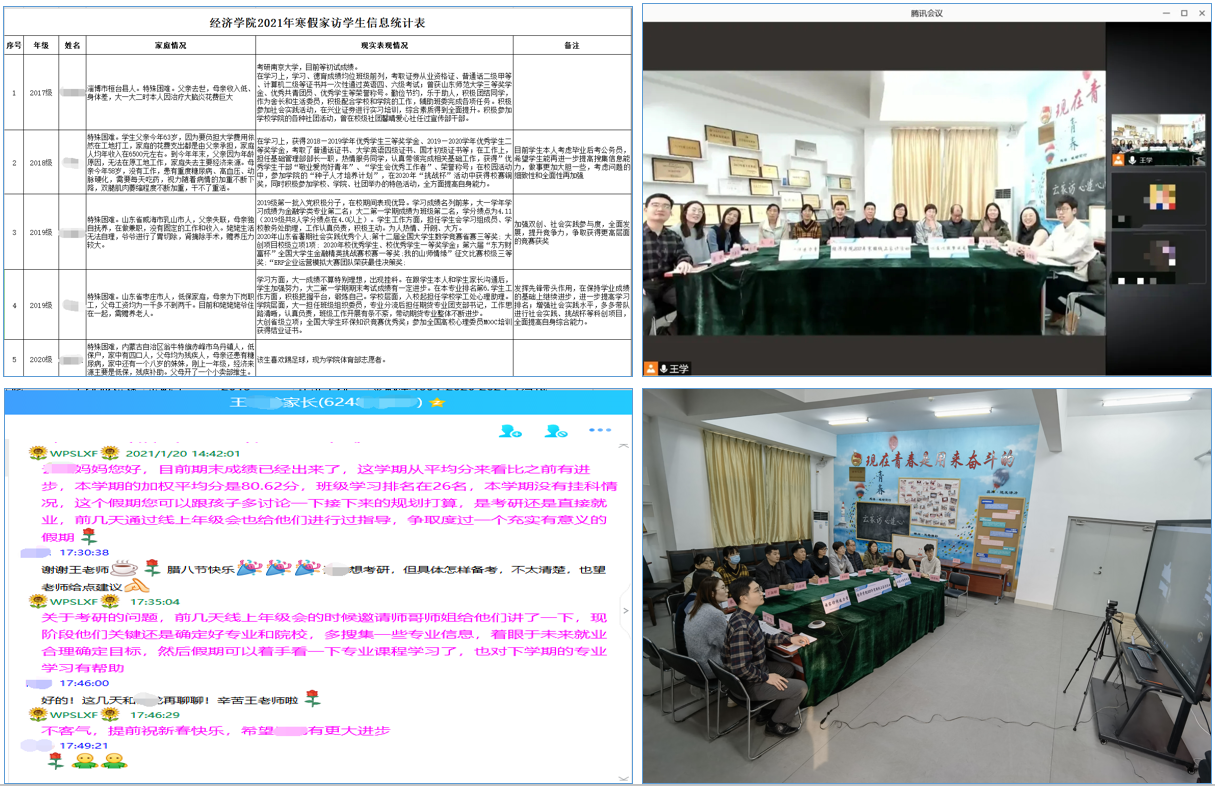Click the microphone icon below main meeting video
This screenshot has width=1215, height=786.
[664, 369]
